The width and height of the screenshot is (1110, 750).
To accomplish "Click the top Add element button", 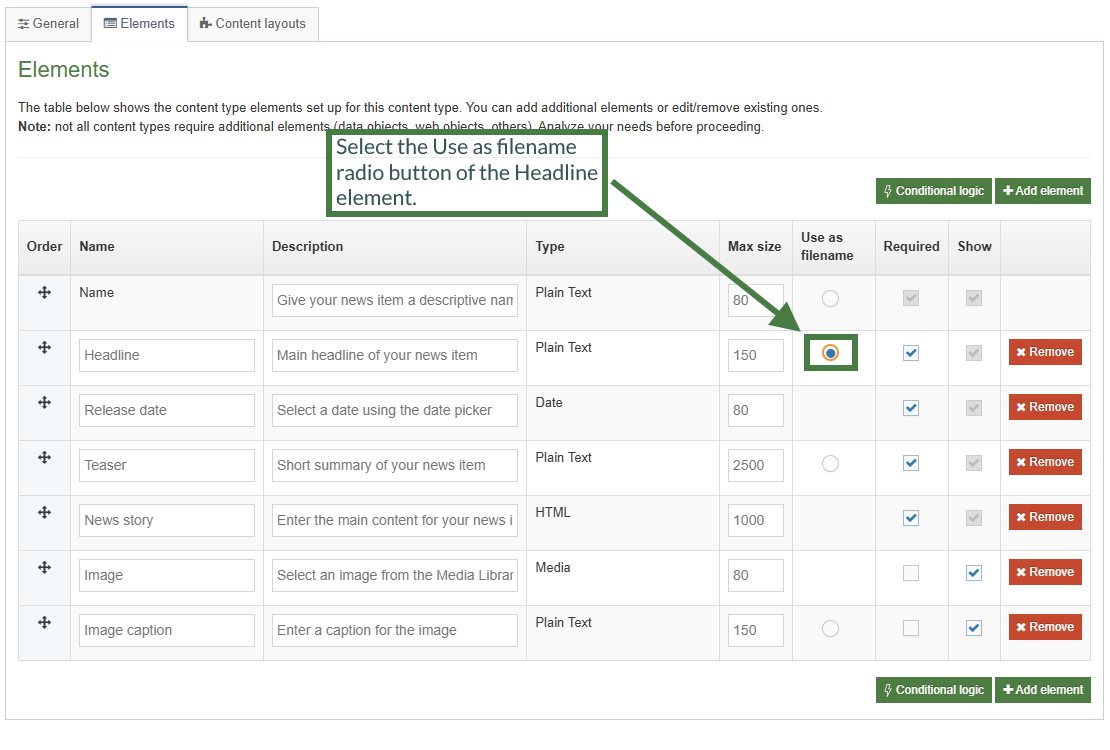I will pyautogui.click(x=1042, y=190).
